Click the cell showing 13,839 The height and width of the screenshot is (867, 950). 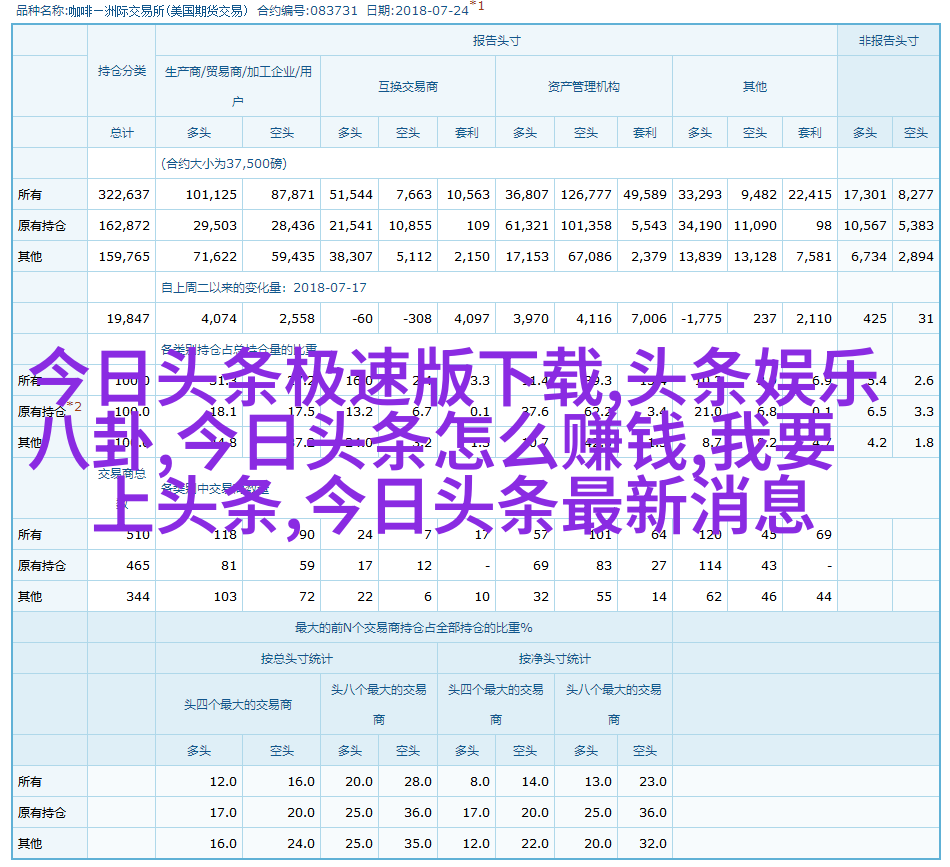click(x=700, y=256)
